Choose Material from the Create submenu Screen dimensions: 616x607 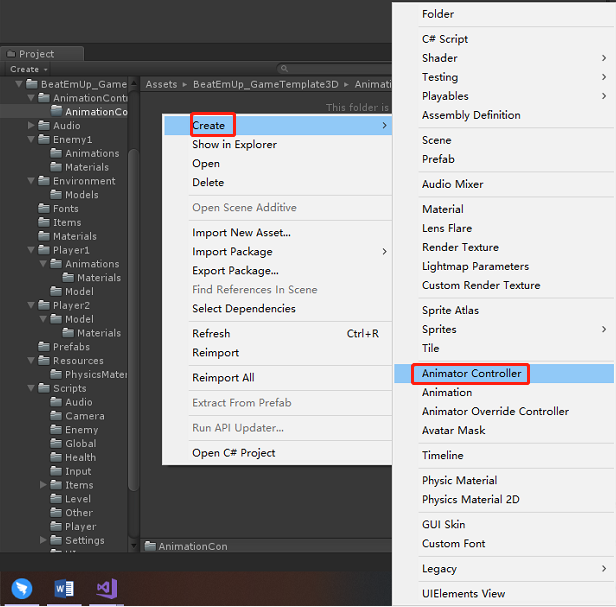click(x=504, y=209)
